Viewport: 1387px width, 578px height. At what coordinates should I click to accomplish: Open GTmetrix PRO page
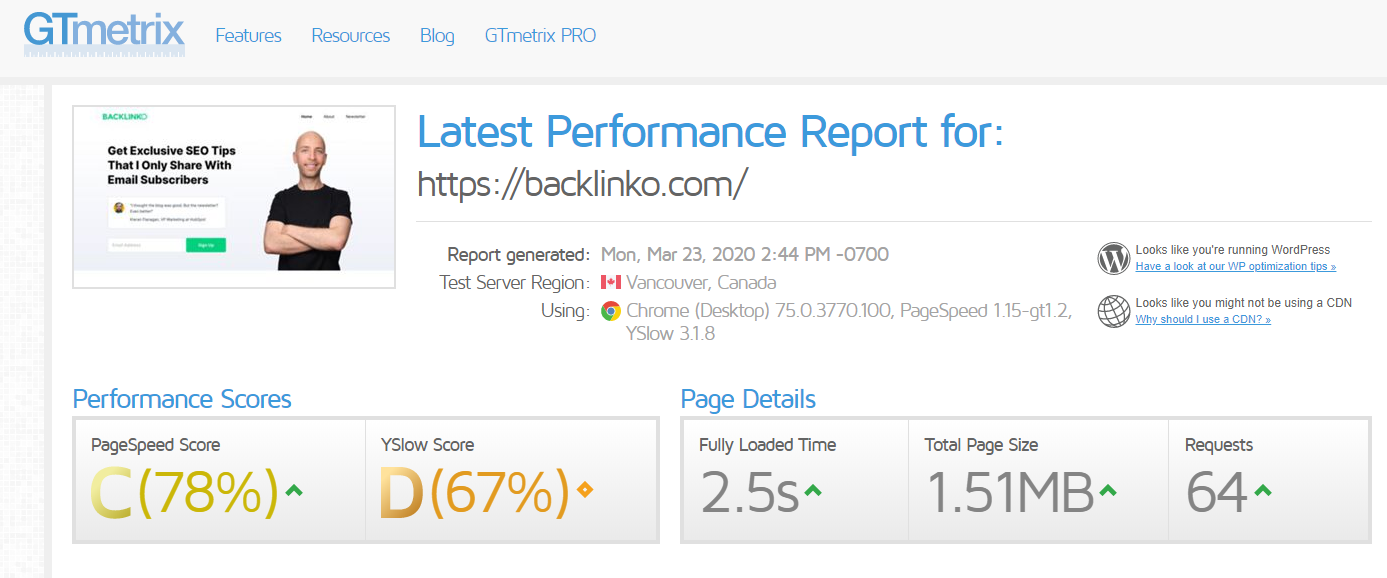point(540,36)
